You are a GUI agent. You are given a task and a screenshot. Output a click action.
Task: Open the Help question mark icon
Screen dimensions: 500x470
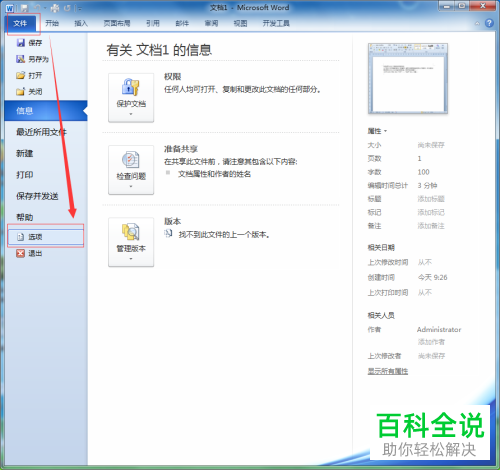pyautogui.click(x=489, y=23)
